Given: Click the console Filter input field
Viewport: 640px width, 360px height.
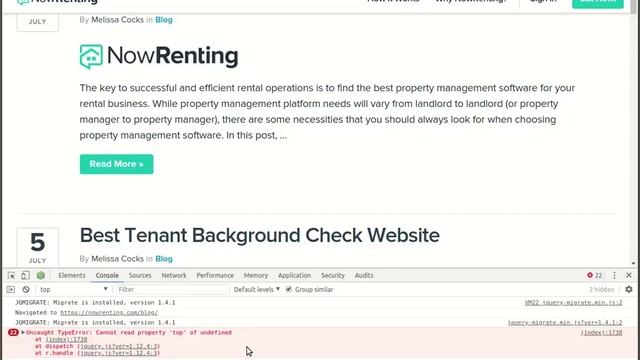Looking at the screenshot, I should (x=172, y=289).
